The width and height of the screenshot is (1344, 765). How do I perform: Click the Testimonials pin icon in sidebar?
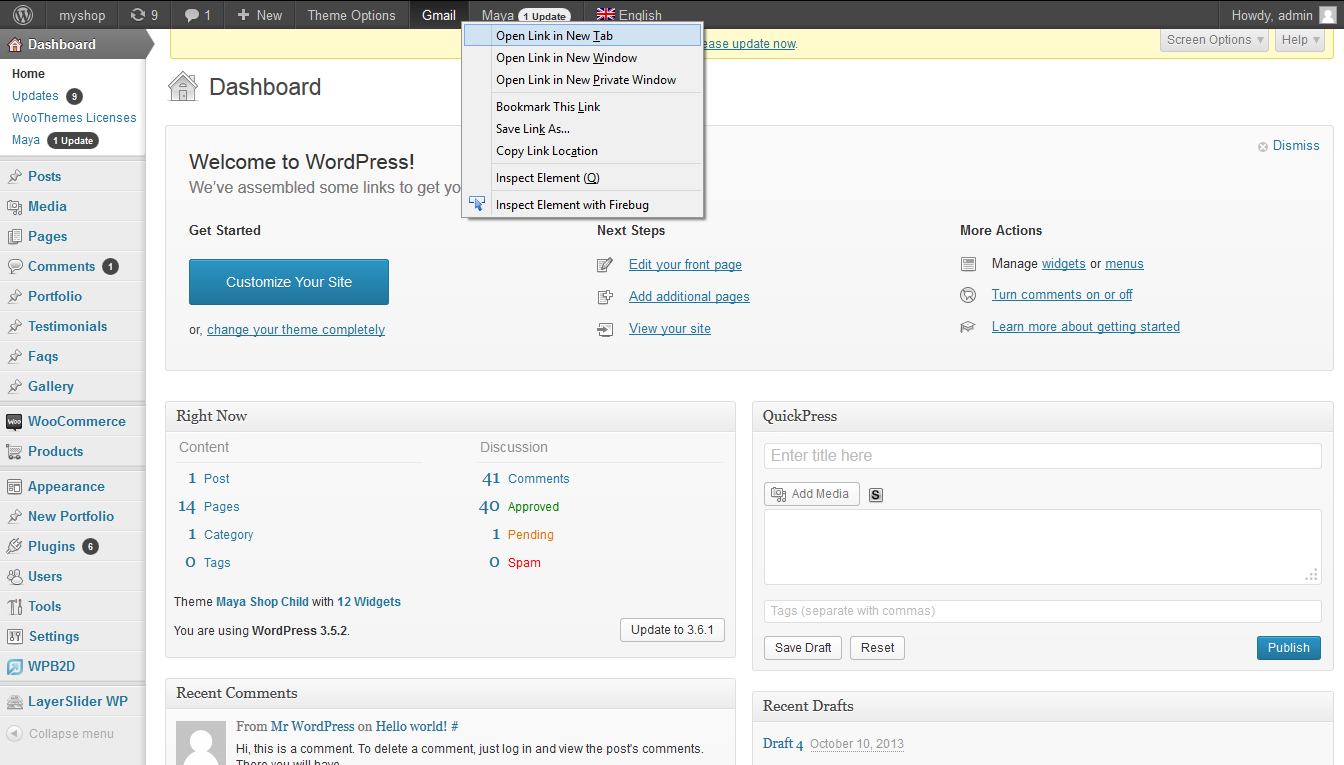tap(14, 326)
